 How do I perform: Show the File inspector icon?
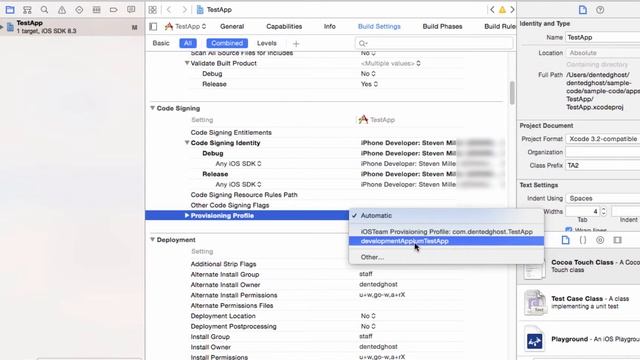pyautogui.click(x=583, y=10)
